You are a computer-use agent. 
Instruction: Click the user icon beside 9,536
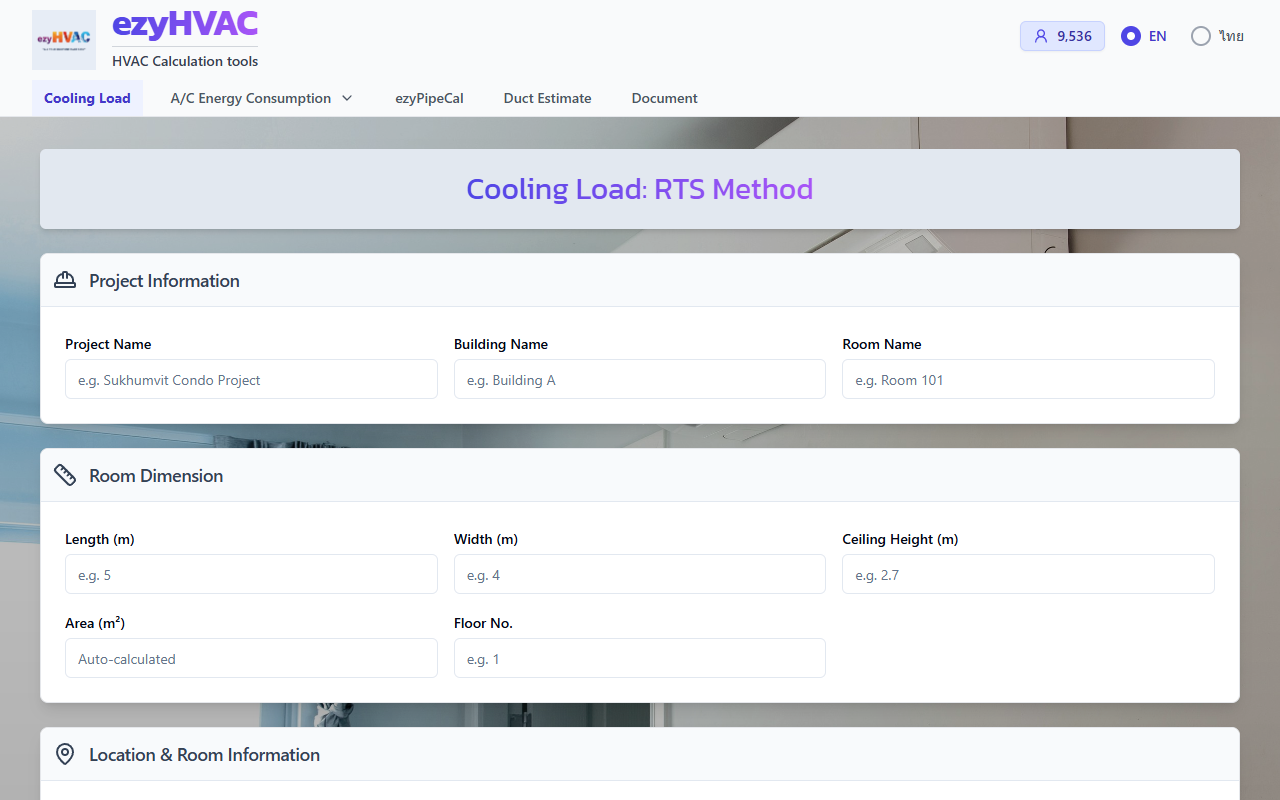(1041, 36)
